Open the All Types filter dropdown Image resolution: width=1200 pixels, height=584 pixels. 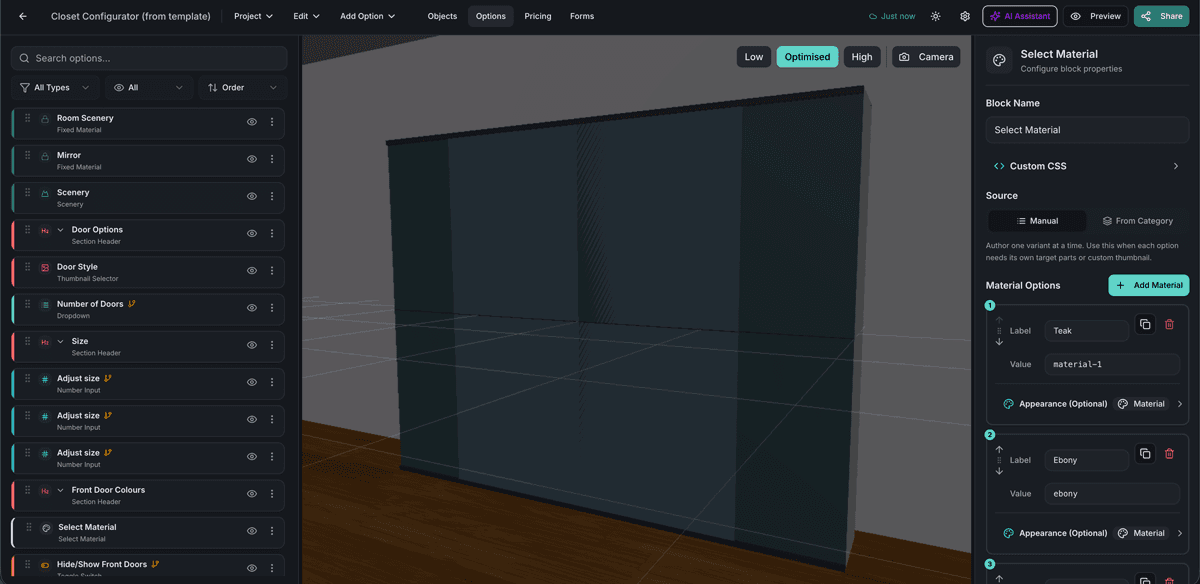56,88
